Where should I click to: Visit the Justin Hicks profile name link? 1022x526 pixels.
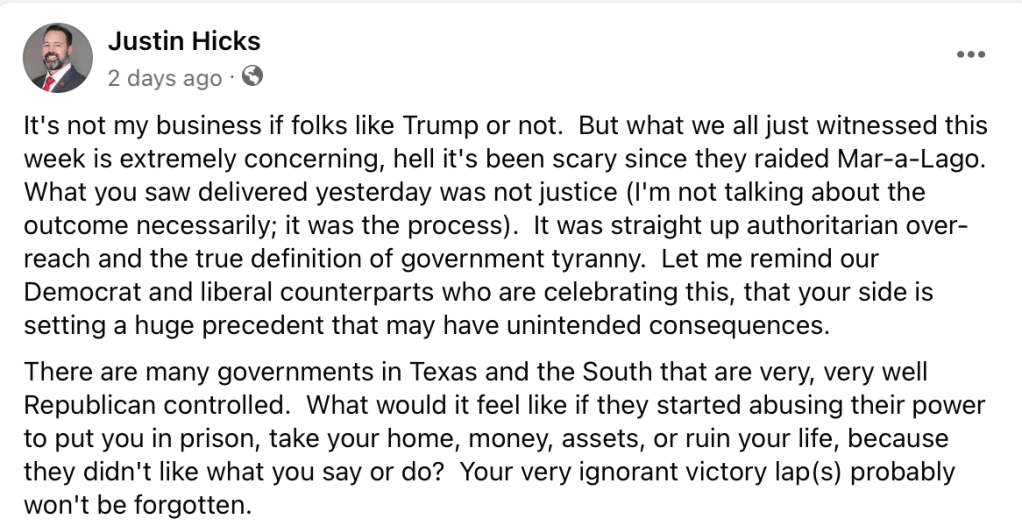(184, 41)
